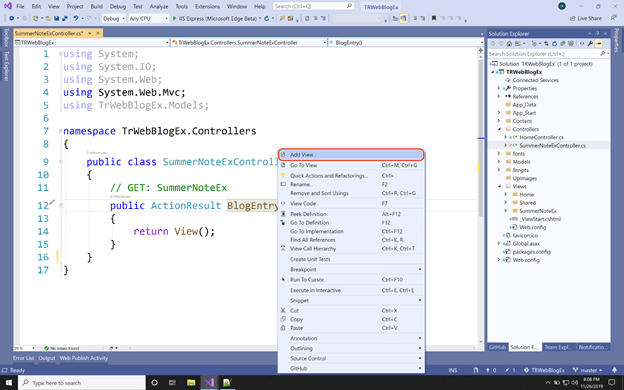
Task: Select SummerNoteExController.cs in Solution Explorer
Action: point(552,146)
